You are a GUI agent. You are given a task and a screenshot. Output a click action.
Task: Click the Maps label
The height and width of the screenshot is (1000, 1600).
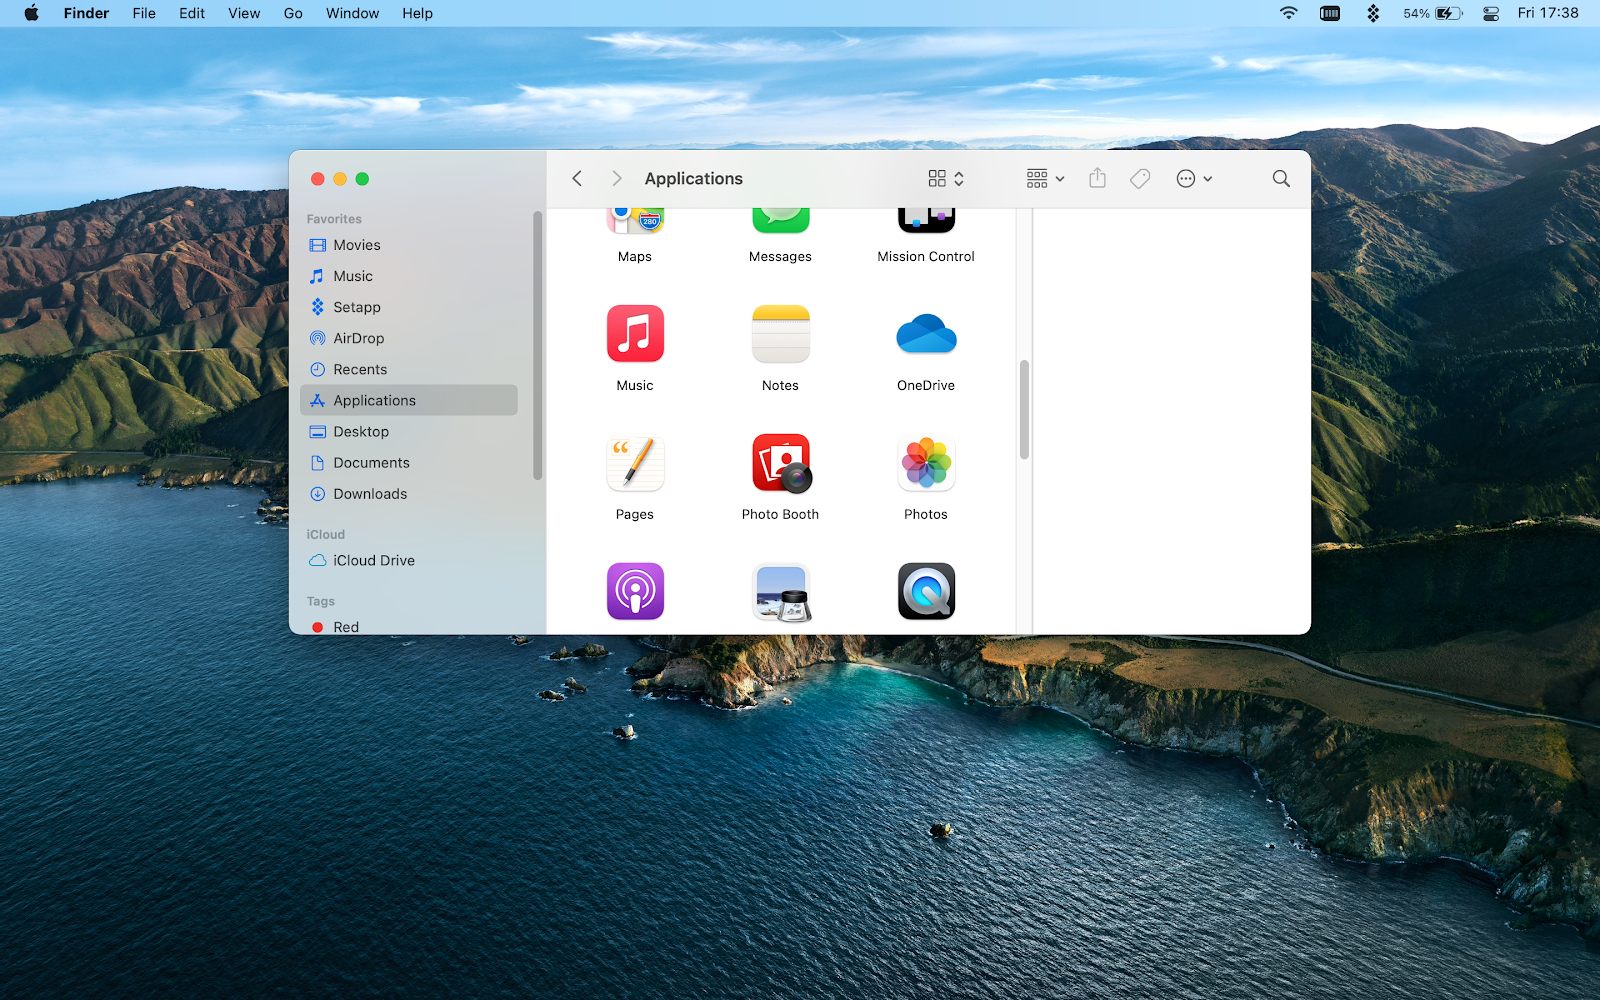[x=635, y=256]
